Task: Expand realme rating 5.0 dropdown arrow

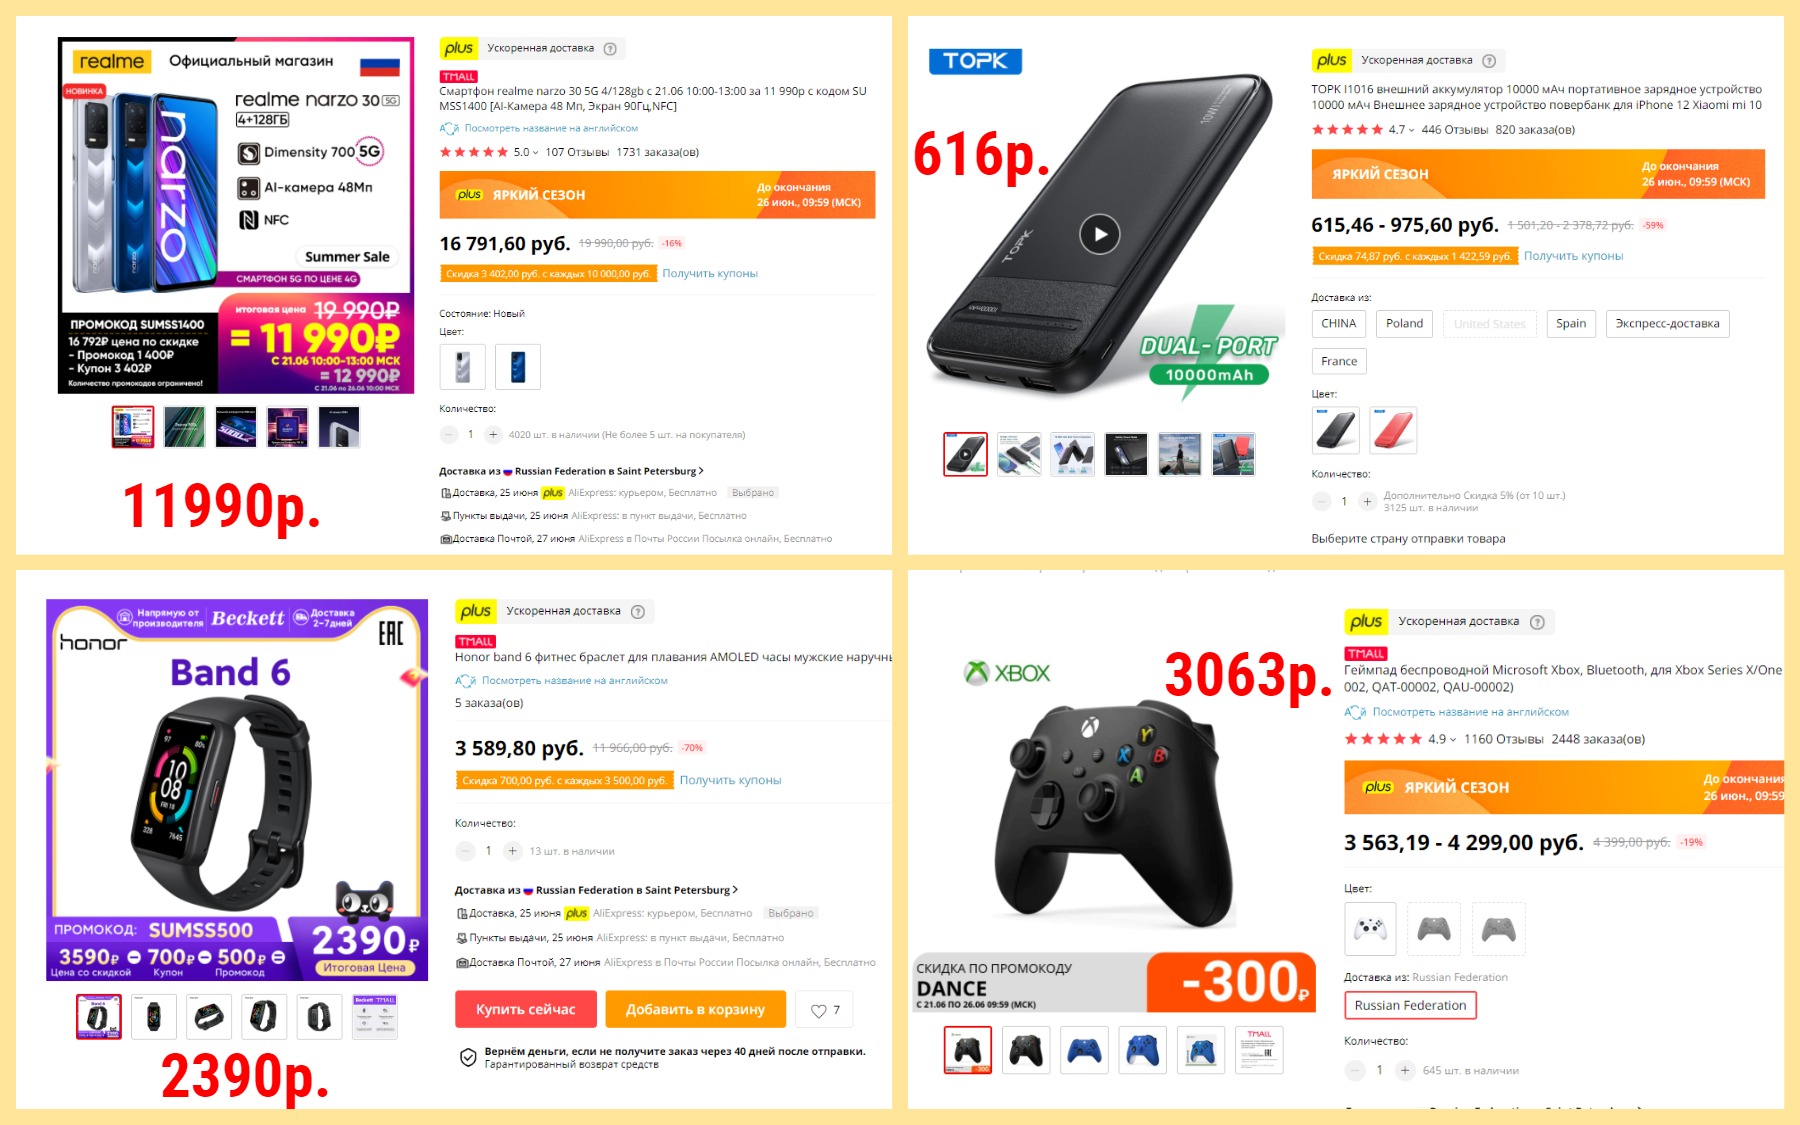Action: pos(536,153)
